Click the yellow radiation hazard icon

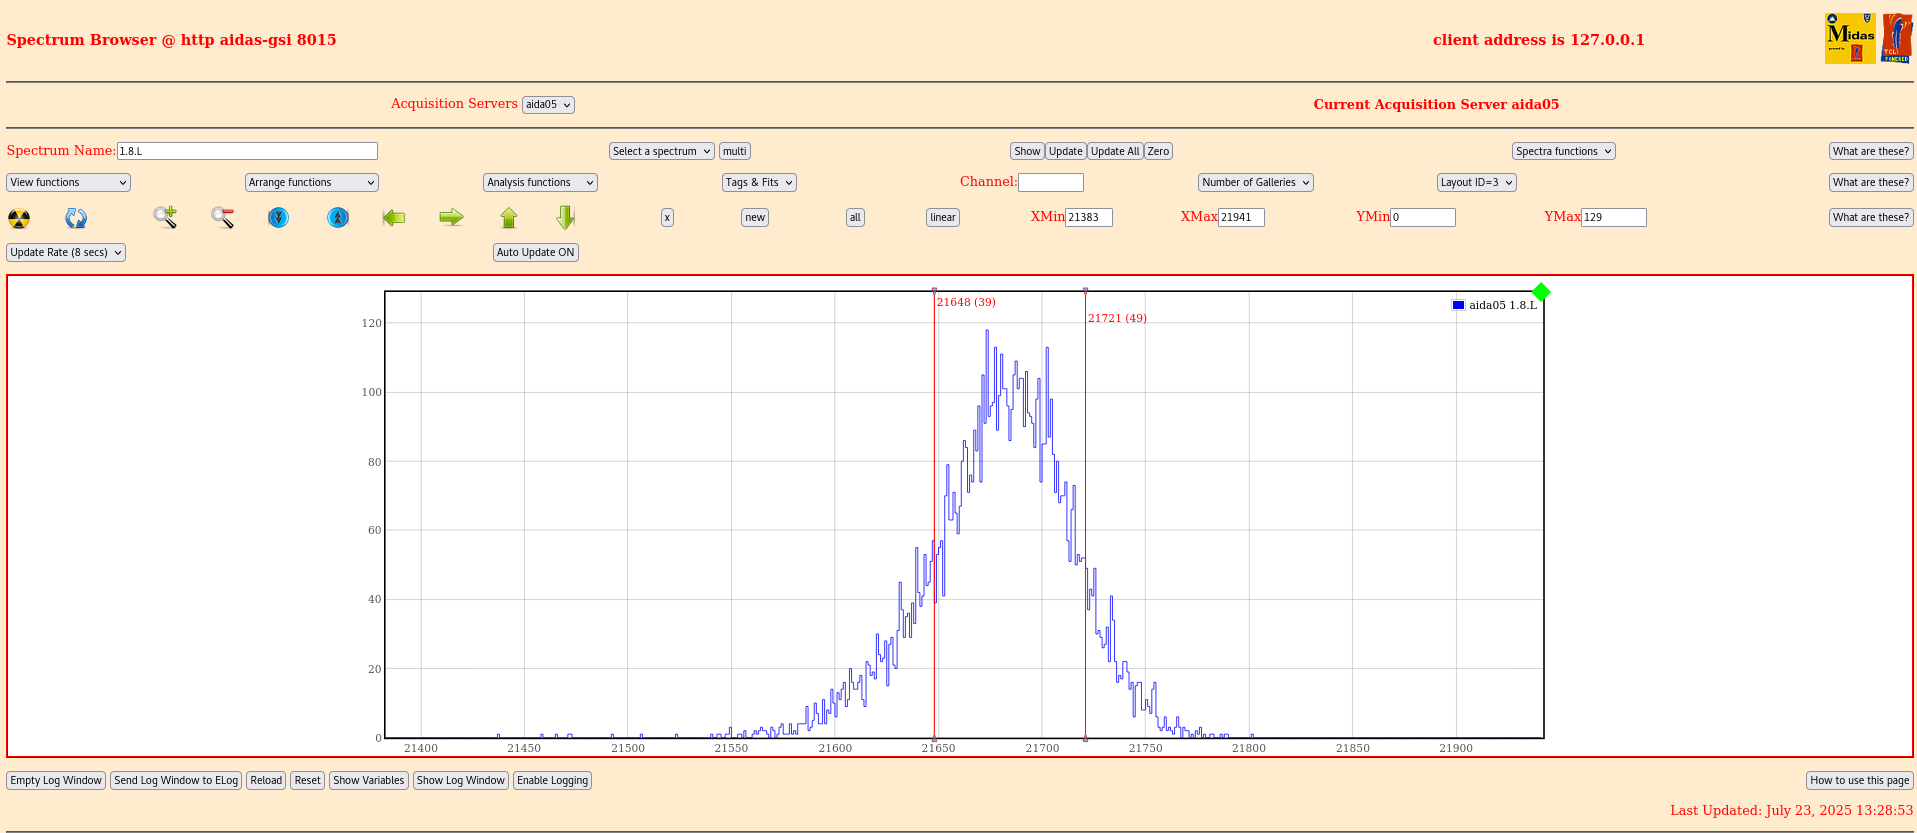(x=19, y=218)
